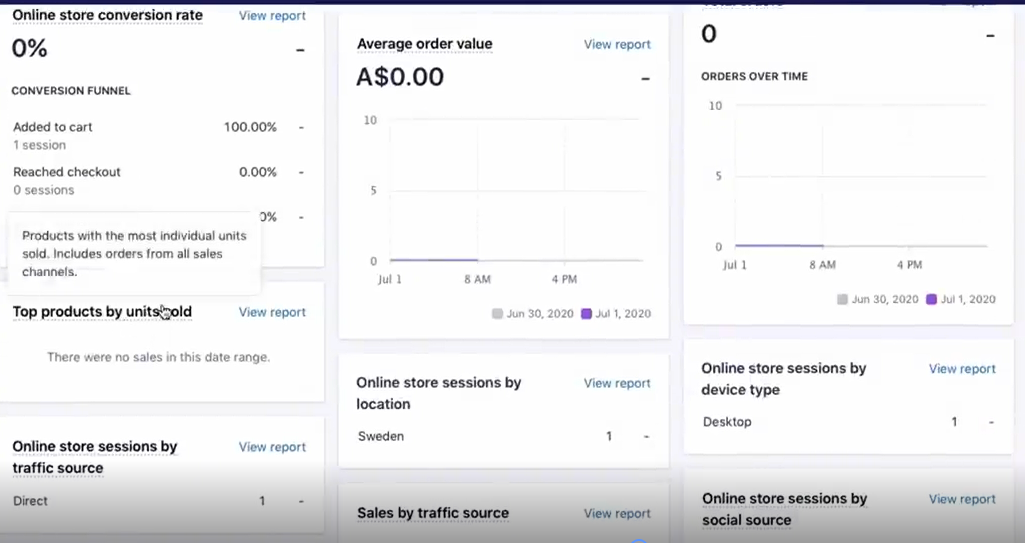The height and width of the screenshot is (543, 1025).
Task: Click the 0% conversion rate value
Action: [x=29, y=48]
